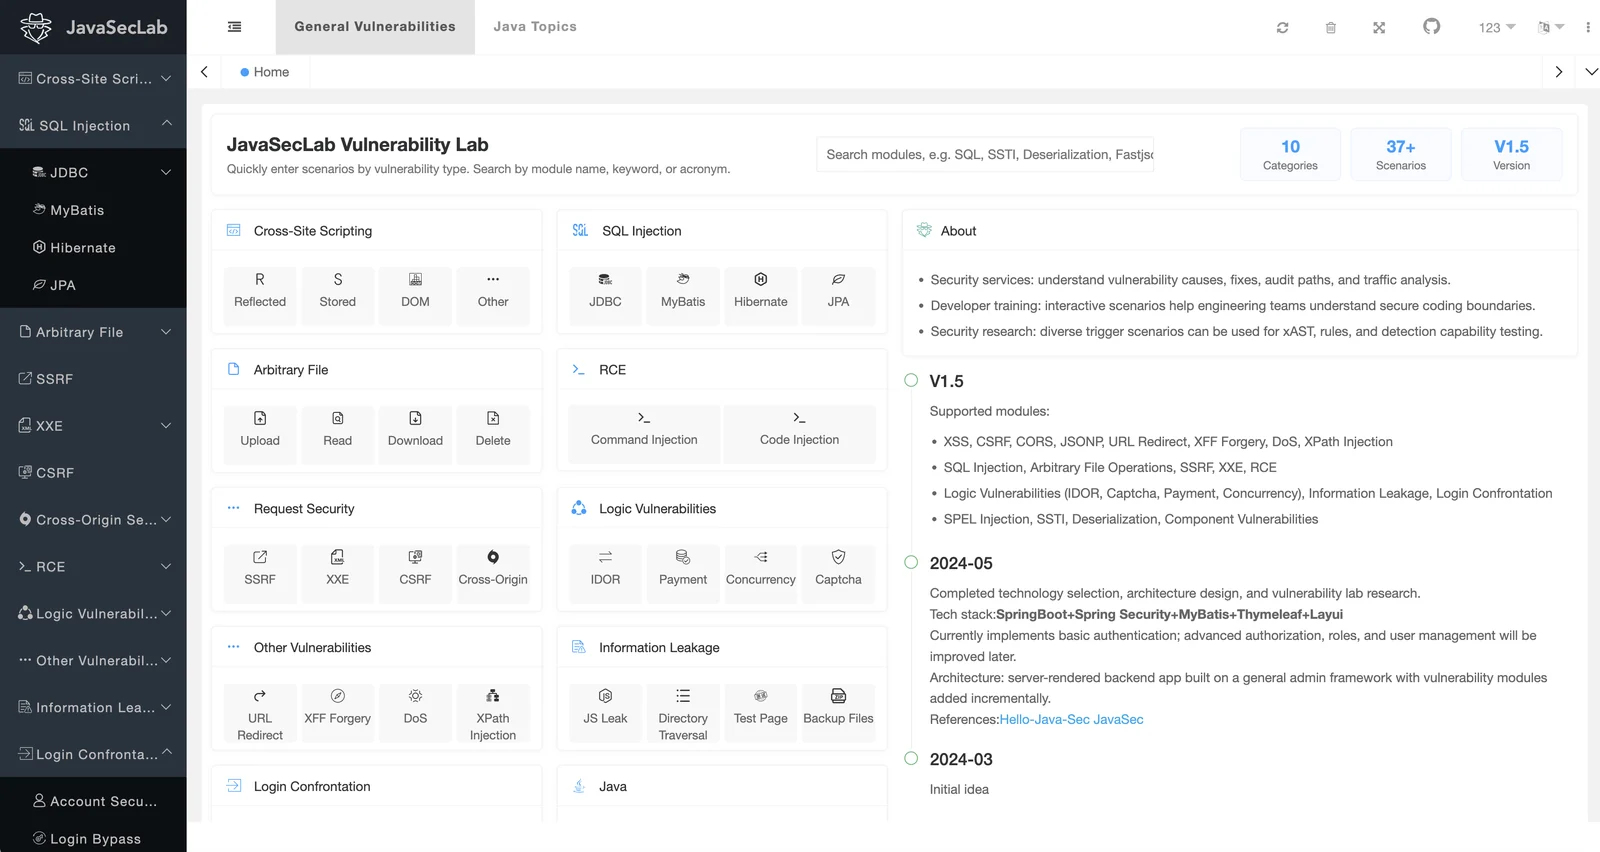Open Hibernate in sidebar
Screen dimensions: 1600x852
[x=93, y=248]
